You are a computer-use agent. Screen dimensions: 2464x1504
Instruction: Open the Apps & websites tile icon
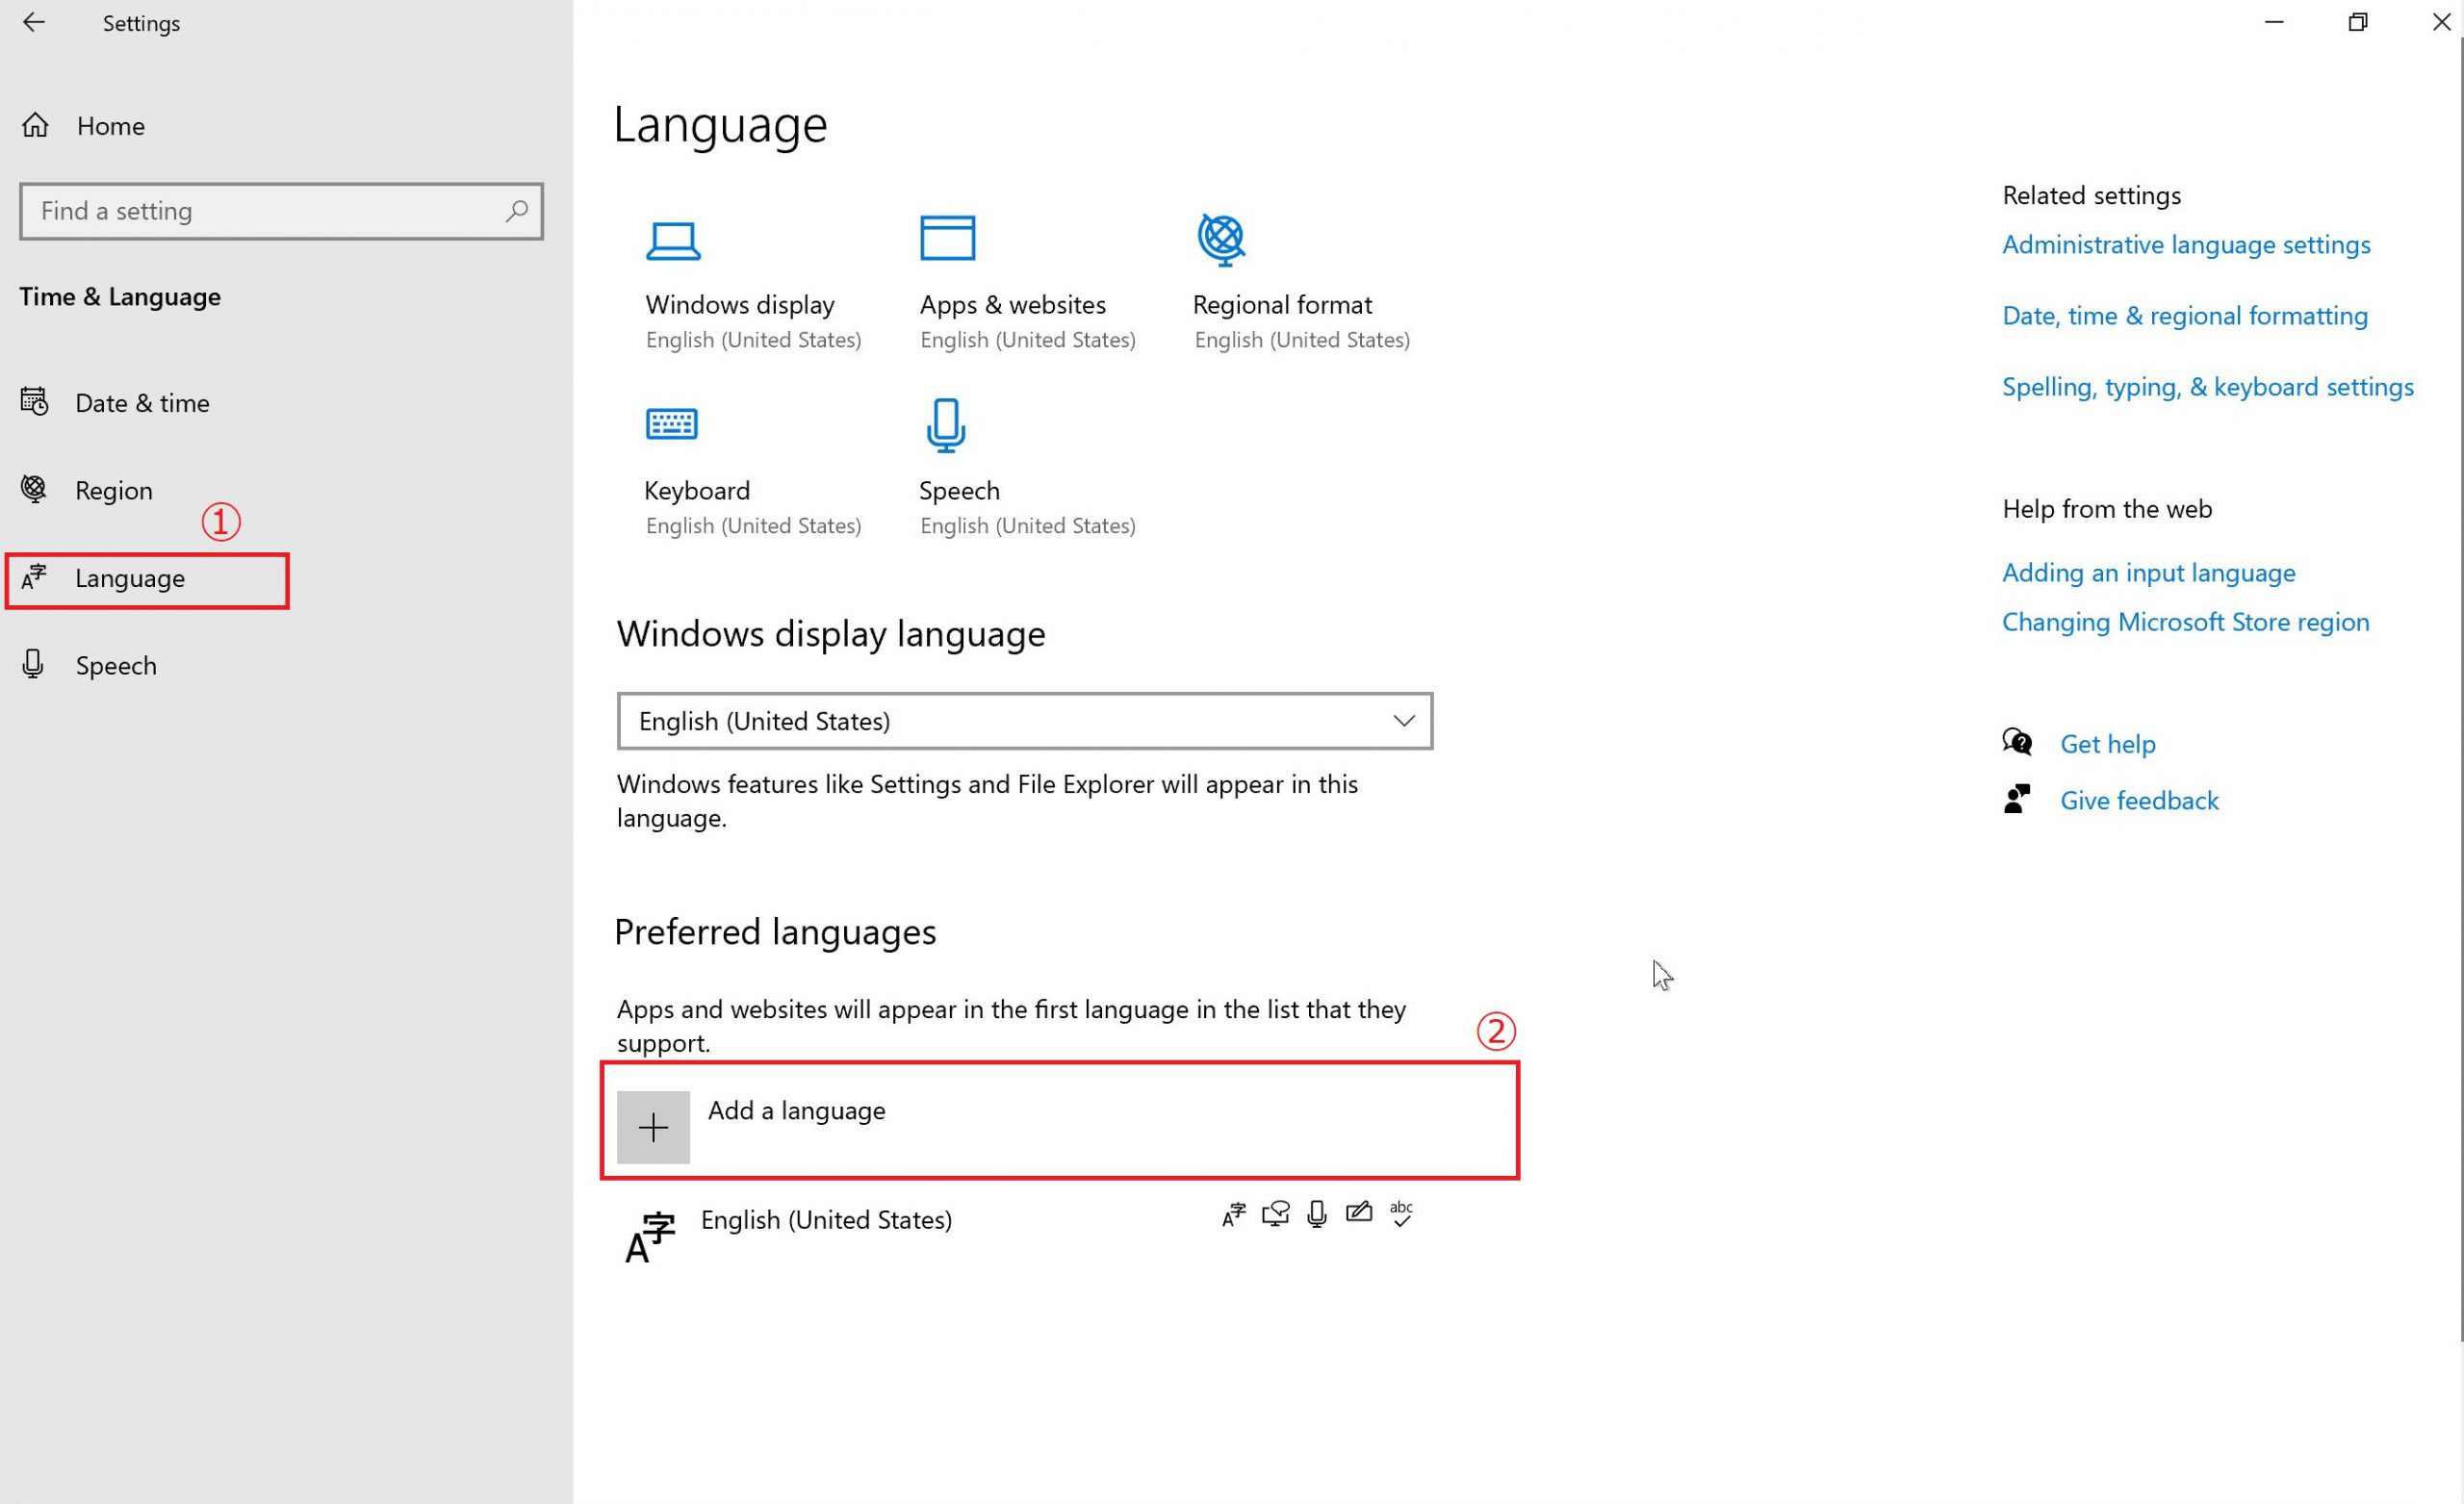coord(947,238)
